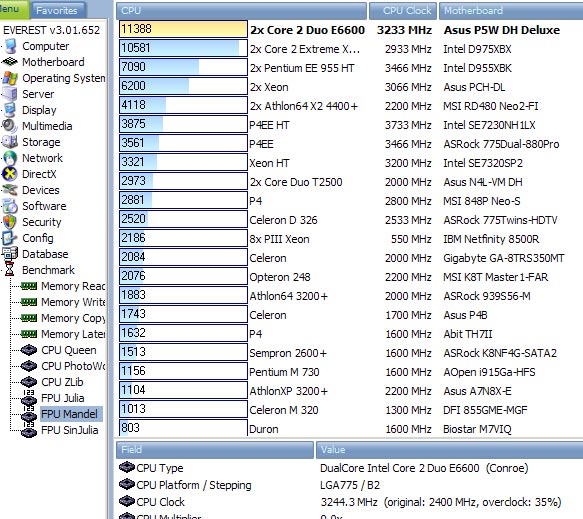The image size is (583, 519).
Task: Click the Memory Latency RAM icon
Action: pos(29,334)
